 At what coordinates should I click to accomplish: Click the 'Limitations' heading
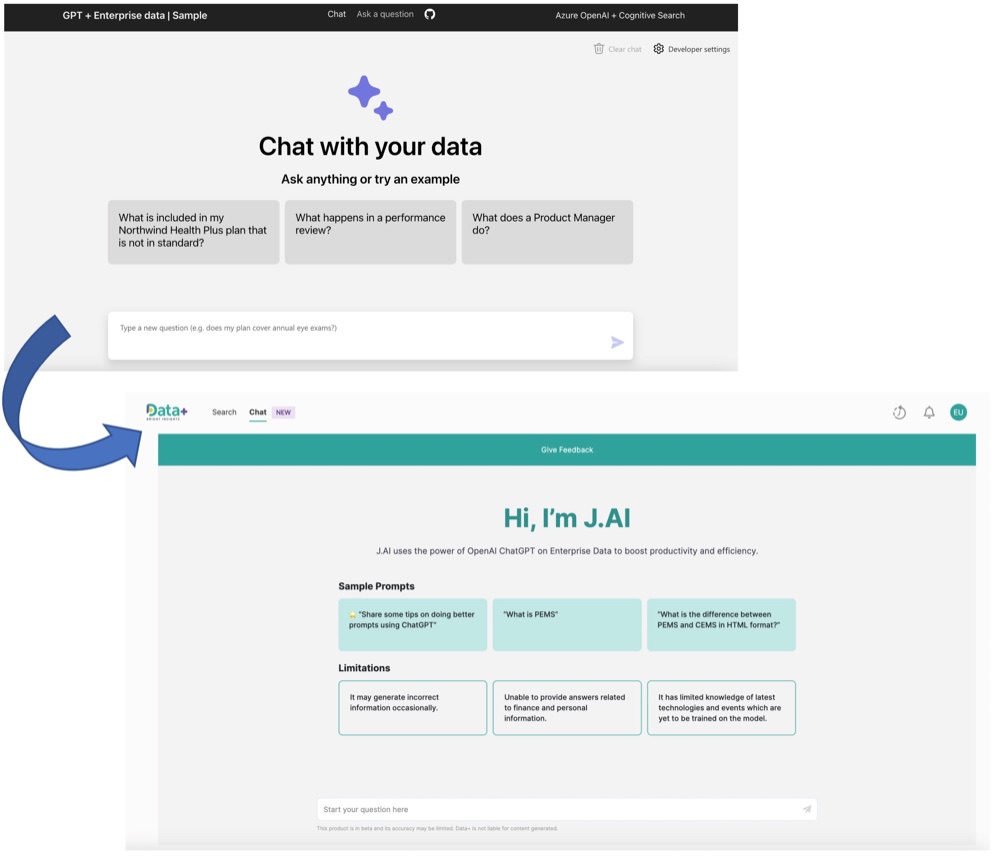point(364,667)
